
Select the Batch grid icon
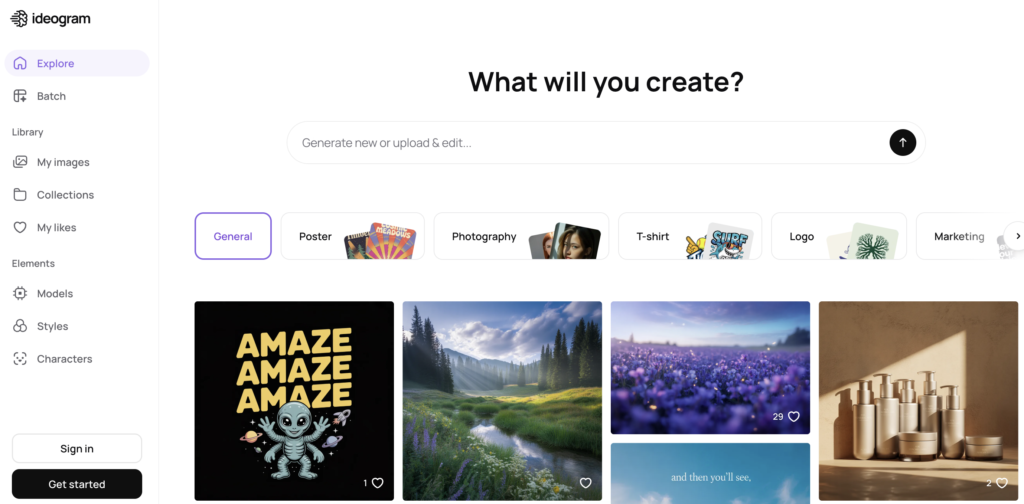tap(20, 96)
